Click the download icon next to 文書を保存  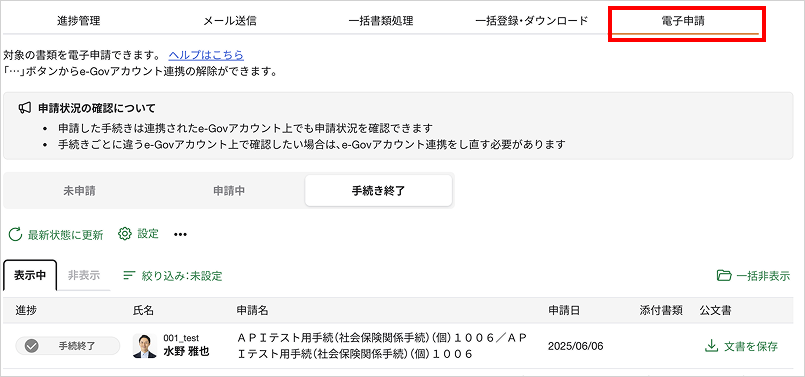pyautogui.click(x=711, y=346)
